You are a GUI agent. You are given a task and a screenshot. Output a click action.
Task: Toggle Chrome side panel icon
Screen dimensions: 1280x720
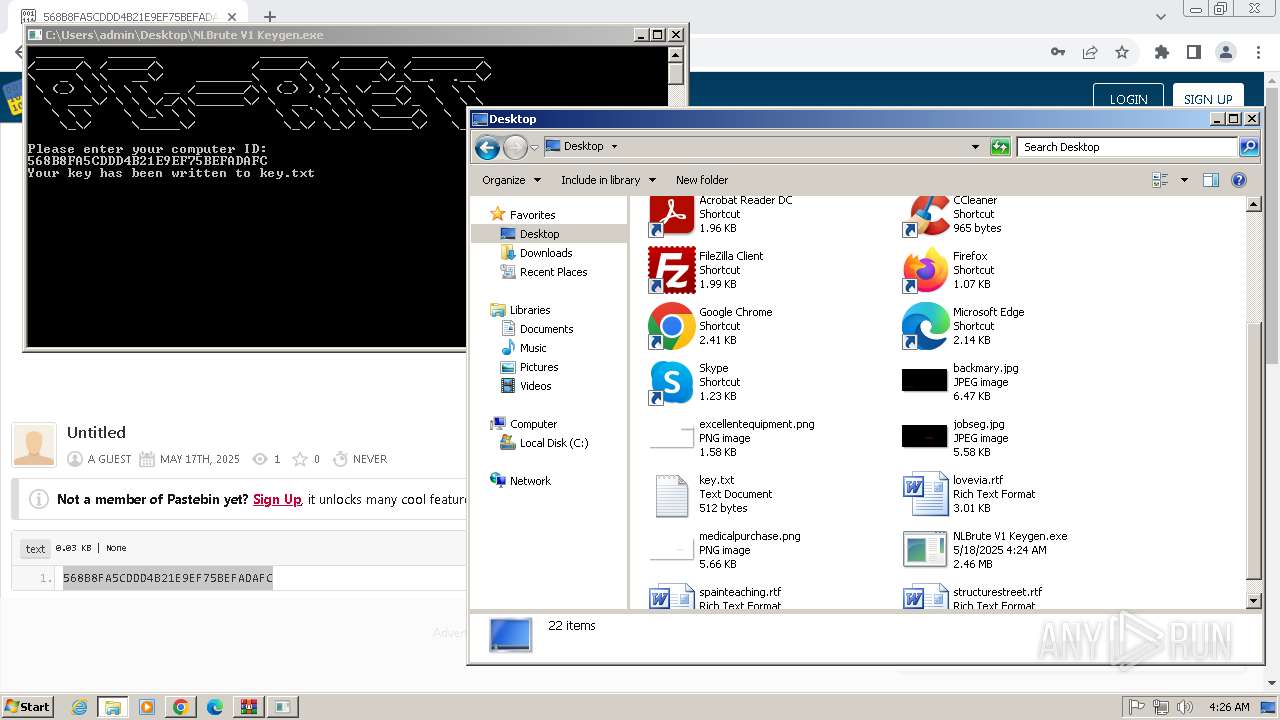pyautogui.click(x=1193, y=52)
